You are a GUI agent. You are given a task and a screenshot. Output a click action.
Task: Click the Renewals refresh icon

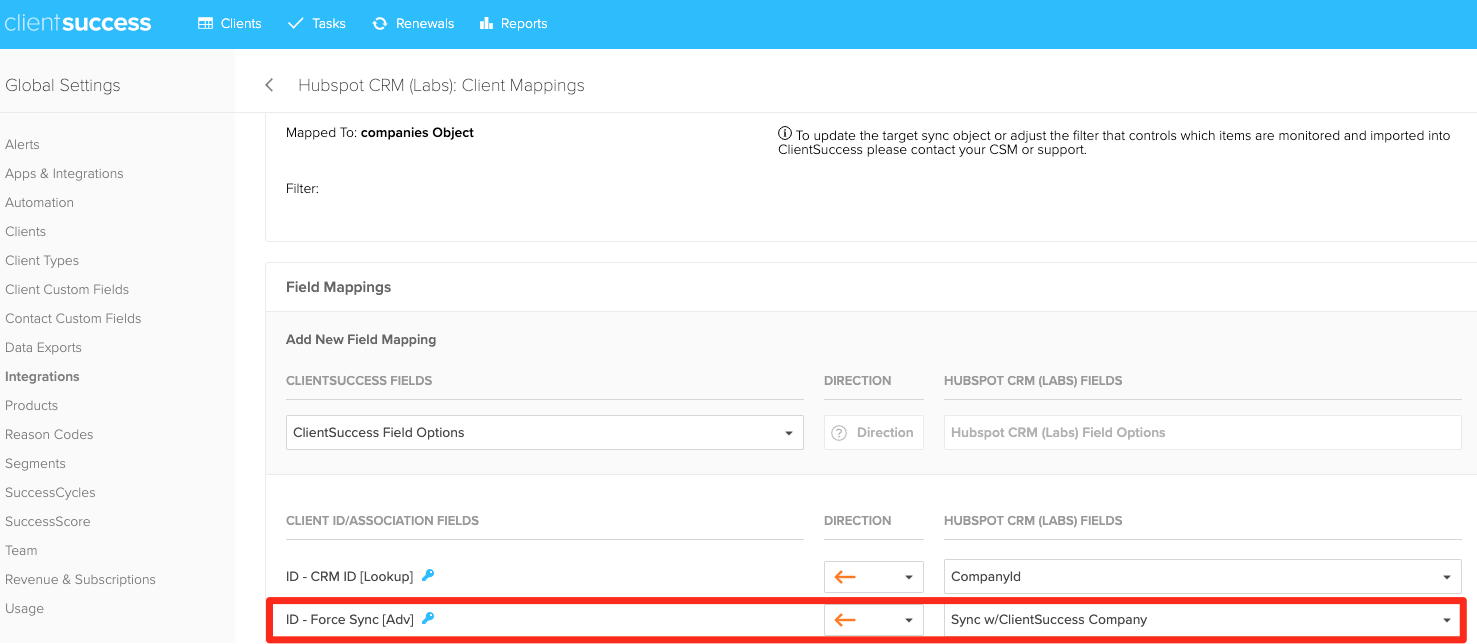coord(380,23)
